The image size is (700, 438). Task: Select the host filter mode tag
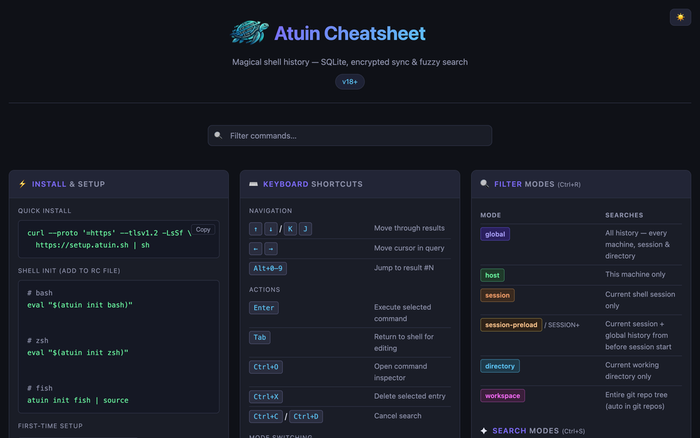492,275
